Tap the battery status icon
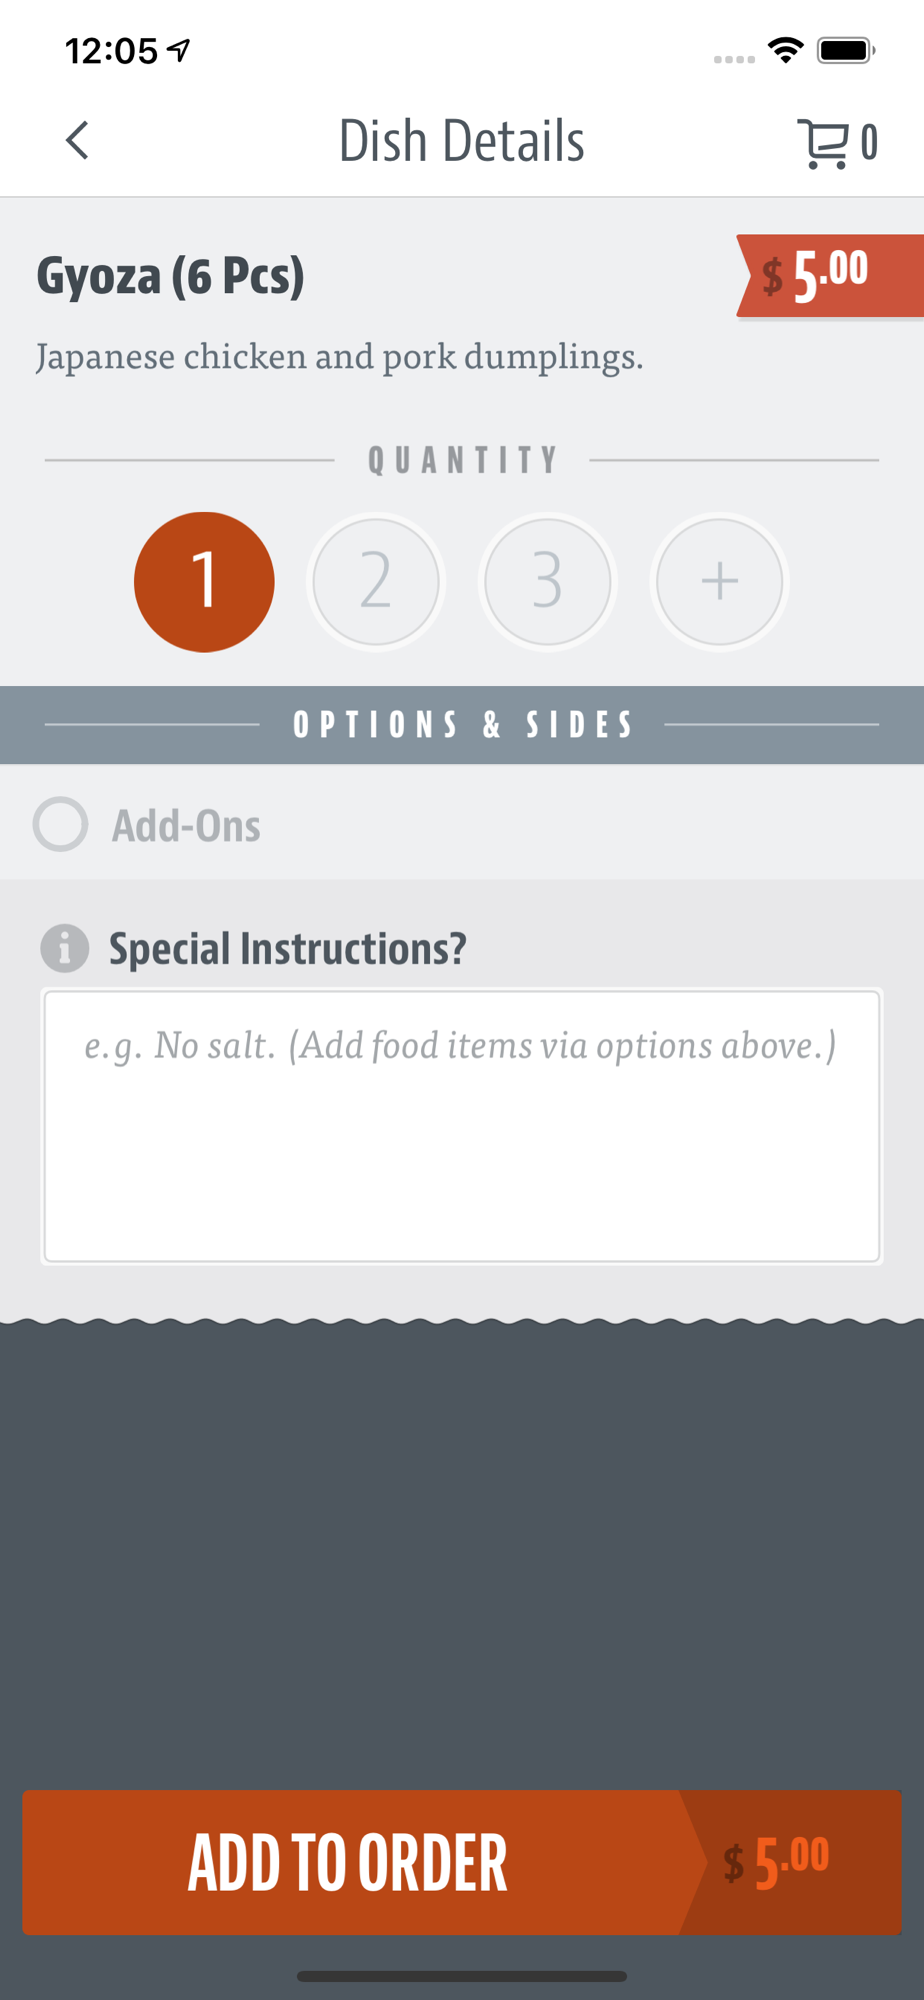The image size is (924, 2000). pyautogui.click(x=846, y=50)
